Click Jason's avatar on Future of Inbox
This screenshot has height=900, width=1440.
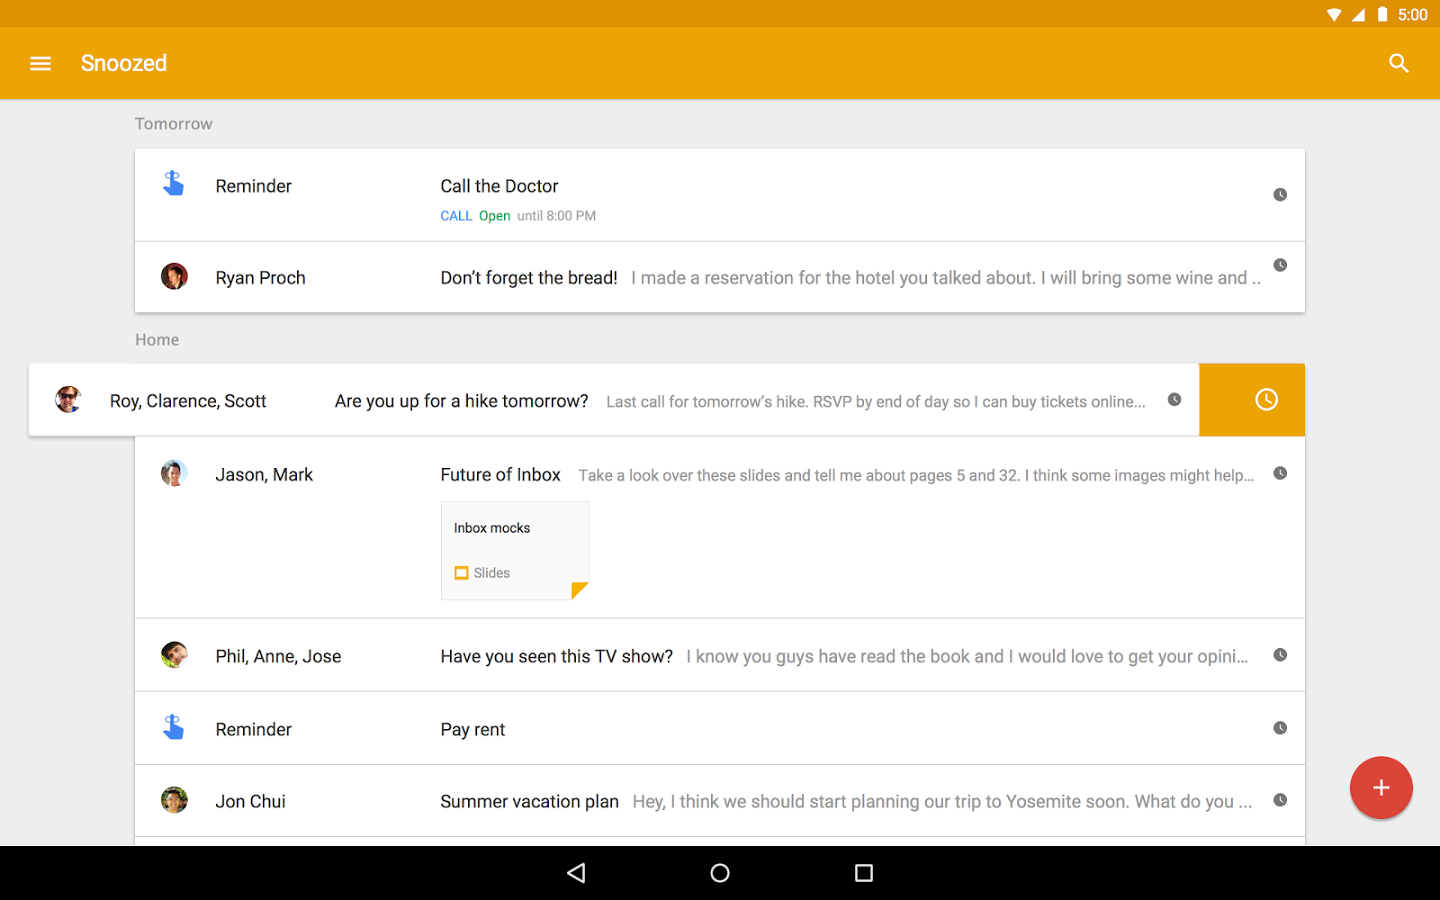click(x=174, y=473)
